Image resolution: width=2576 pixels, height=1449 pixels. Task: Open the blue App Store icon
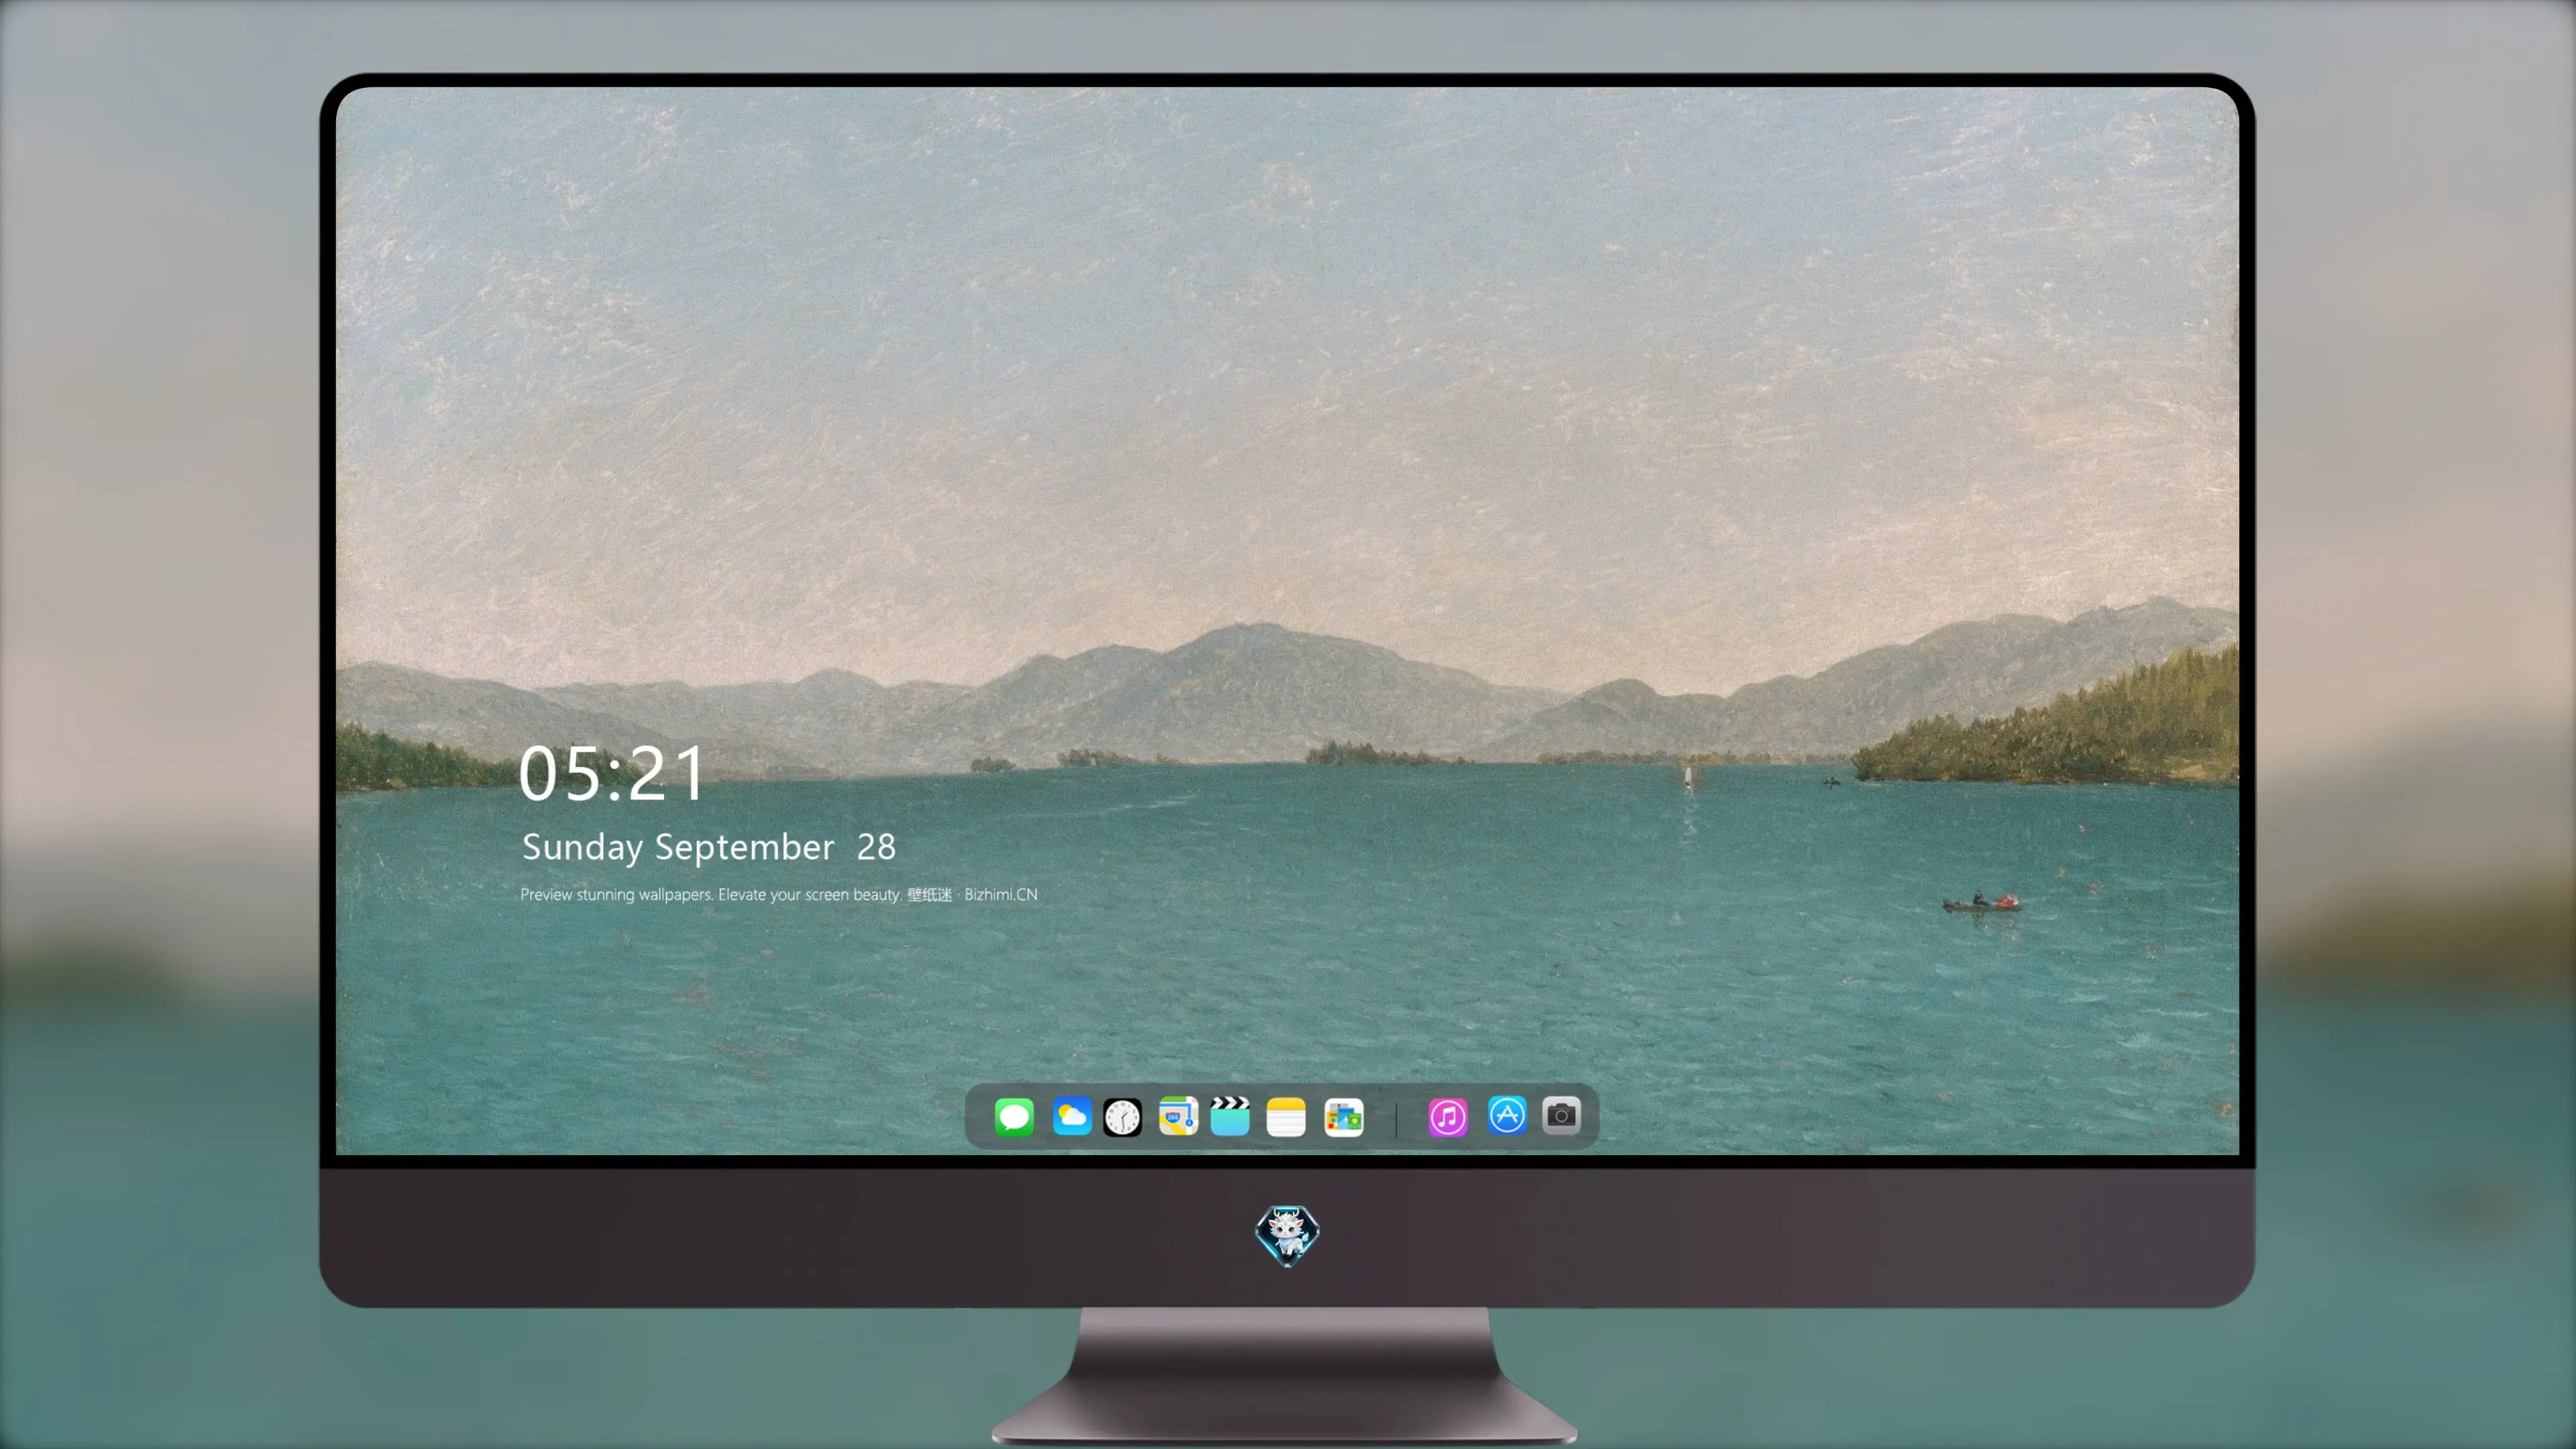coord(1507,1115)
